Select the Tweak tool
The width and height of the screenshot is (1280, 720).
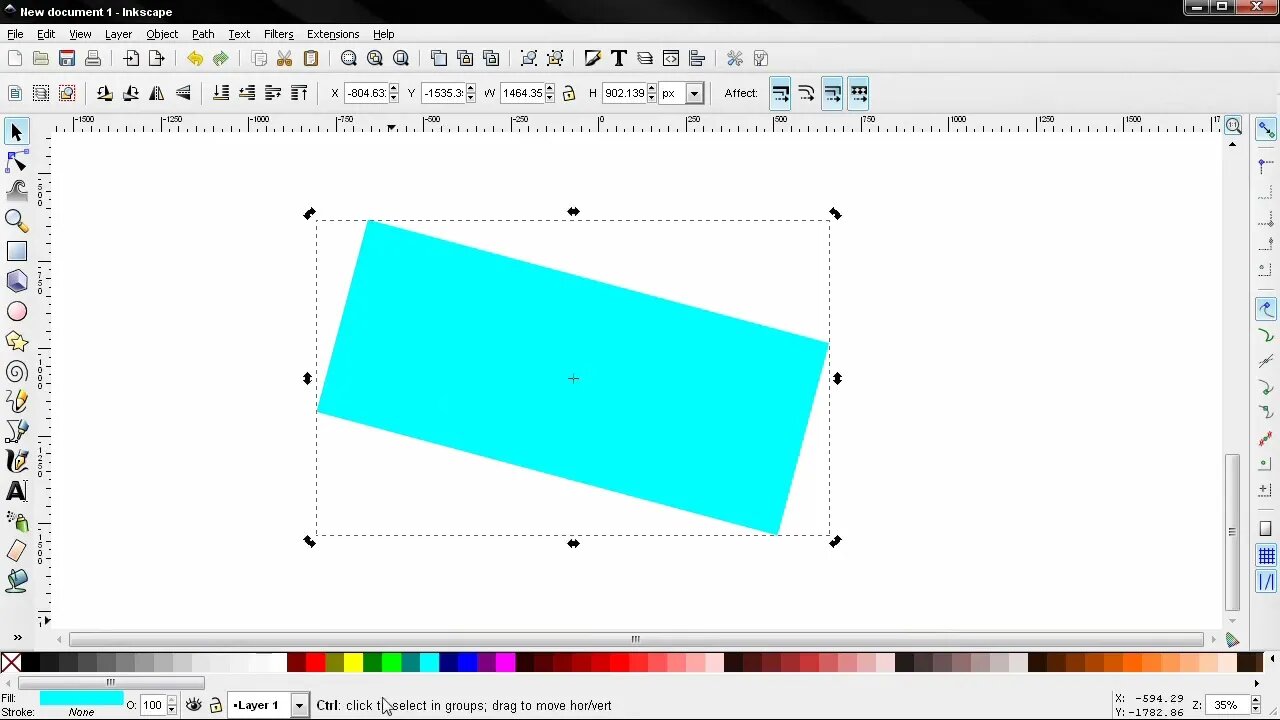coord(16,191)
